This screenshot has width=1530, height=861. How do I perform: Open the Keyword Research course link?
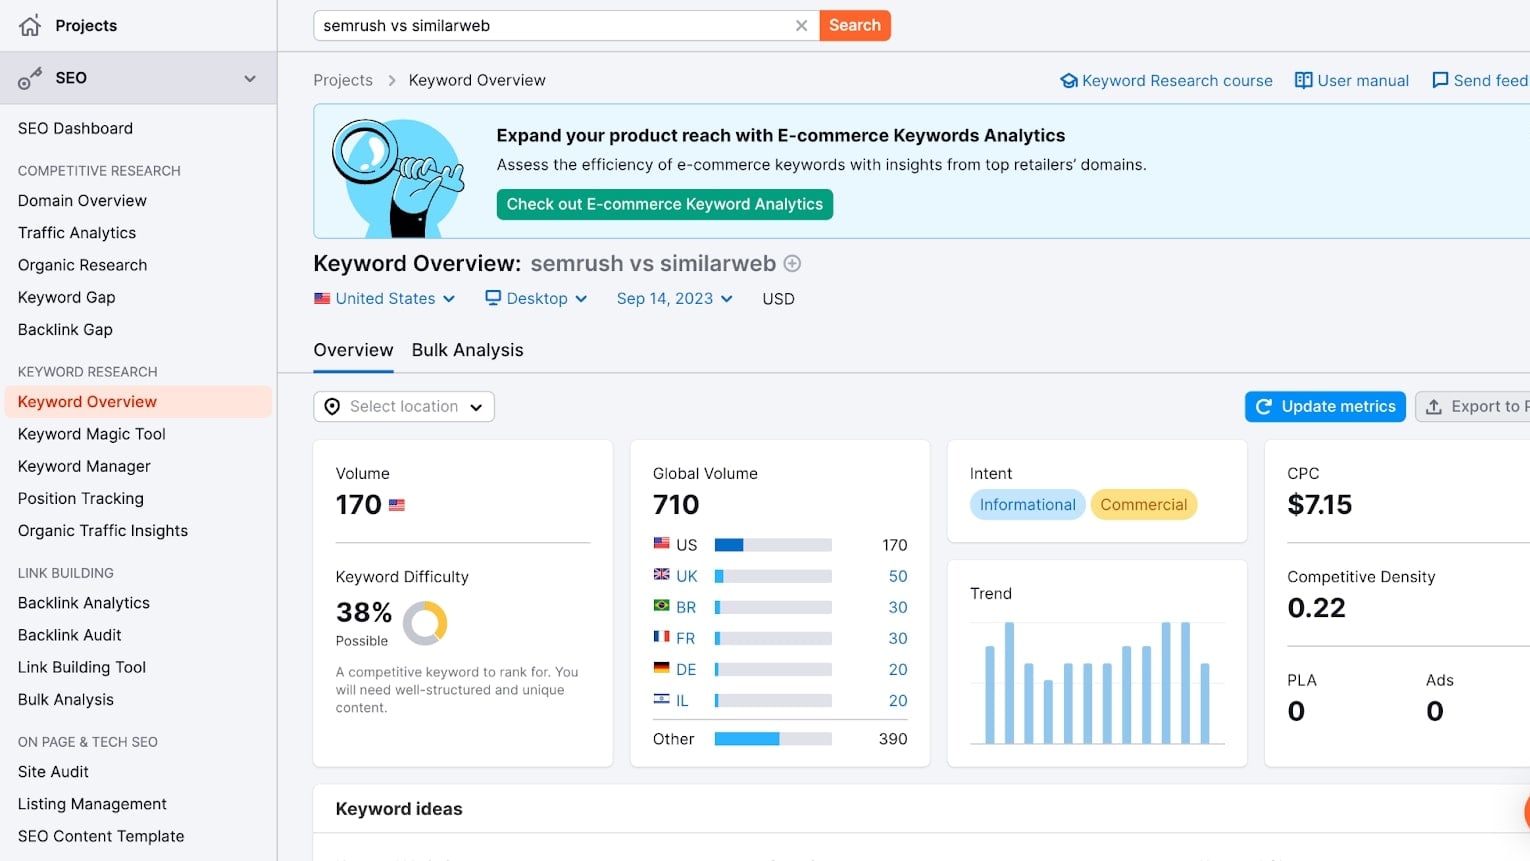[x=1167, y=81]
